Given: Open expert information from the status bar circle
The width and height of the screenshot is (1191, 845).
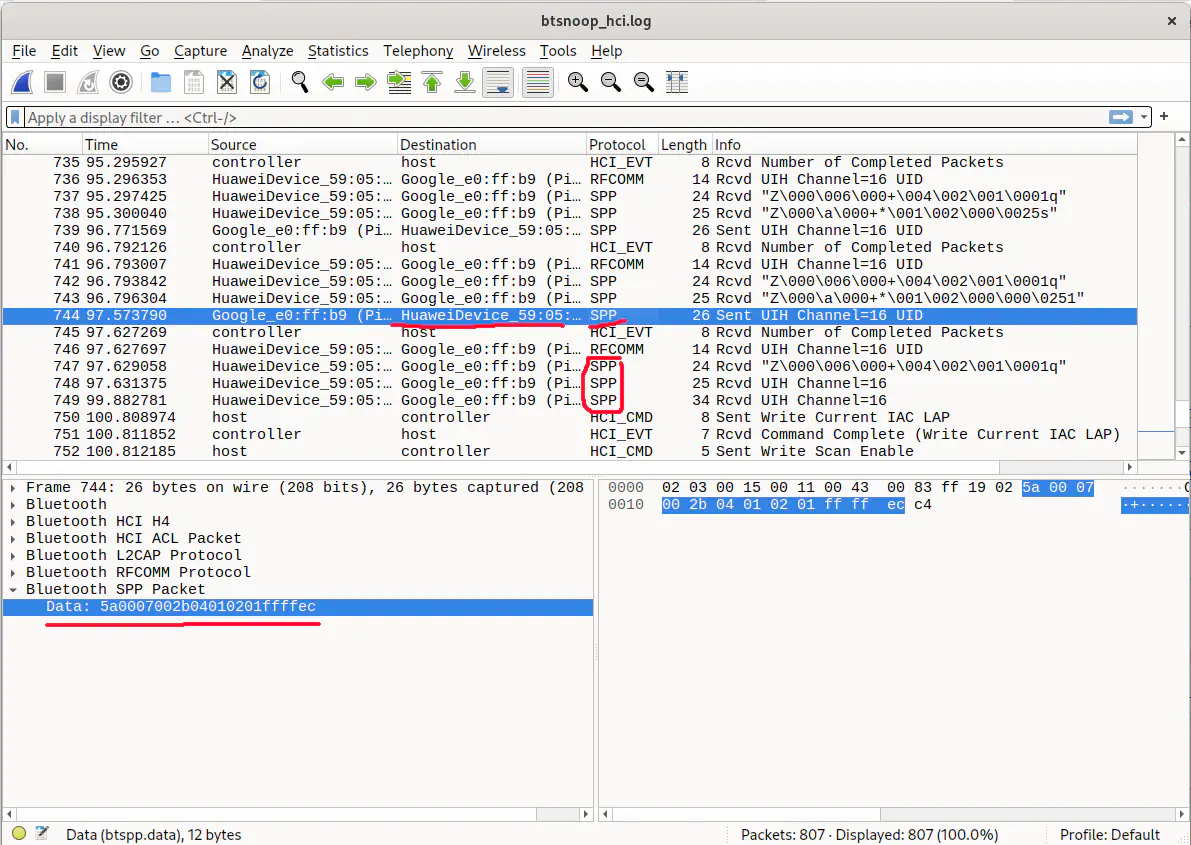Looking at the screenshot, I should click(x=19, y=834).
